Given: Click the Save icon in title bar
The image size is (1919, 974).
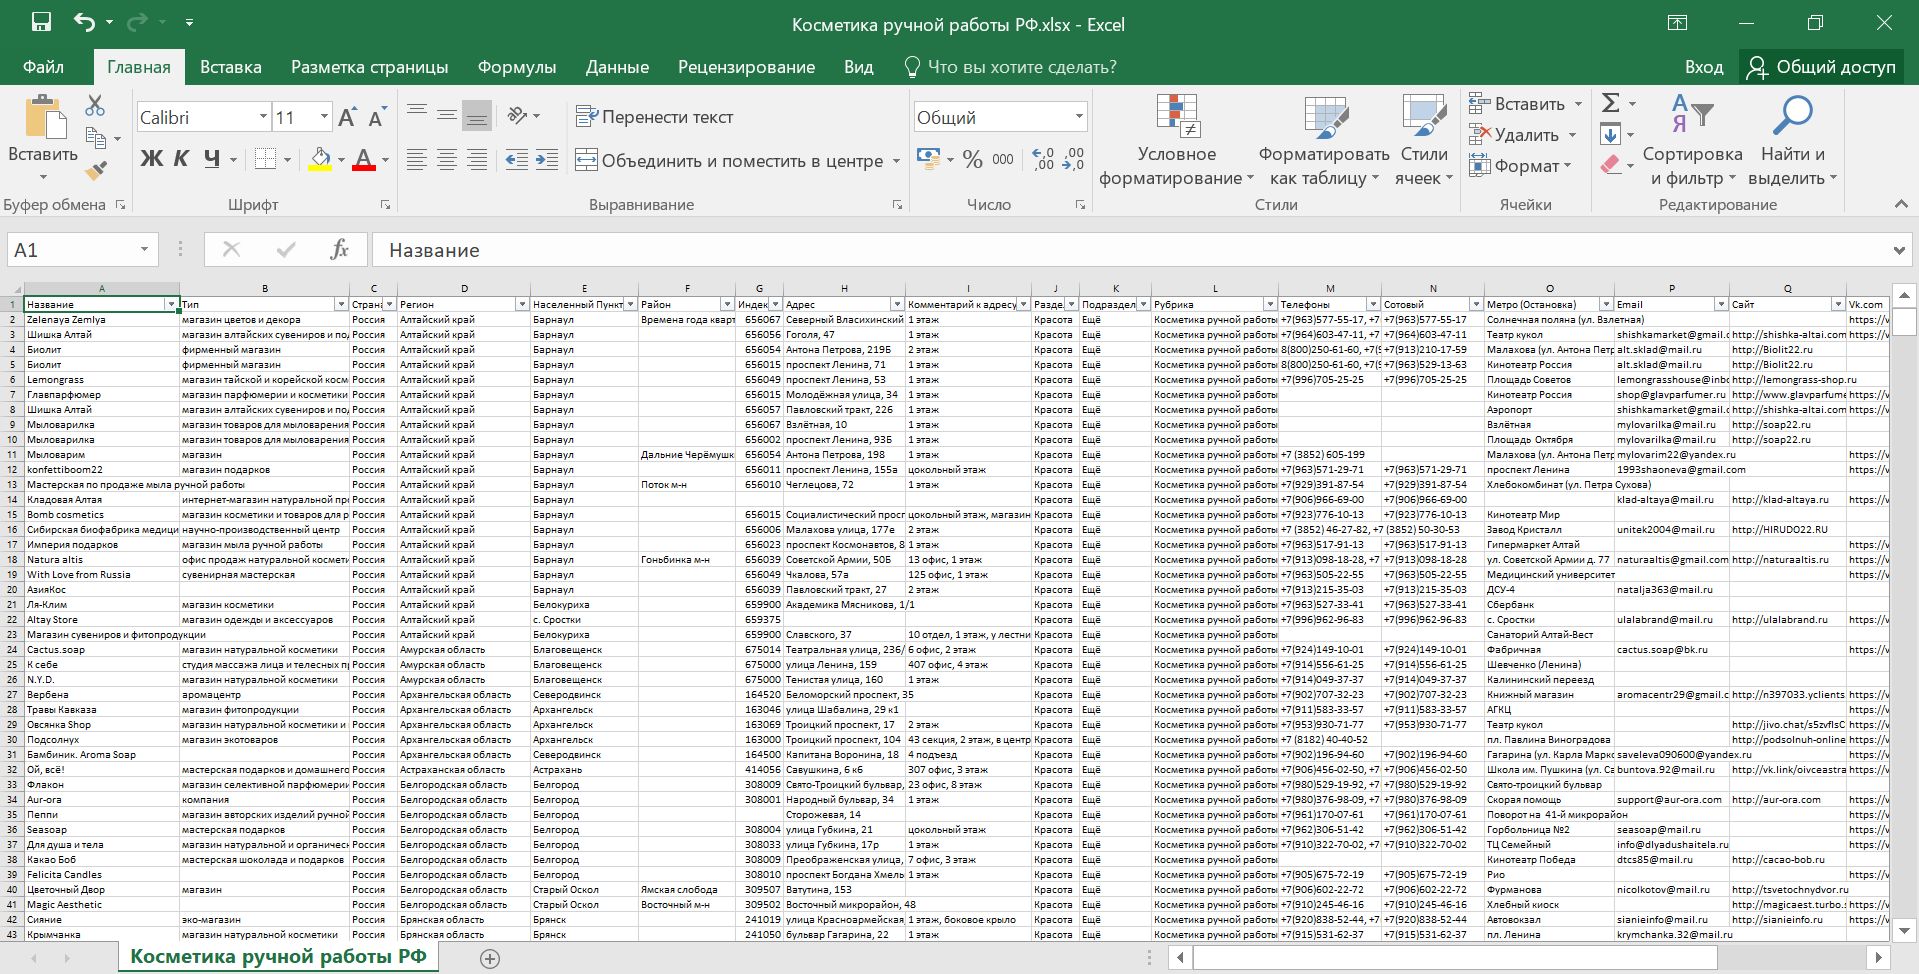Looking at the screenshot, I should pyautogui.click(x=41, y=22).
